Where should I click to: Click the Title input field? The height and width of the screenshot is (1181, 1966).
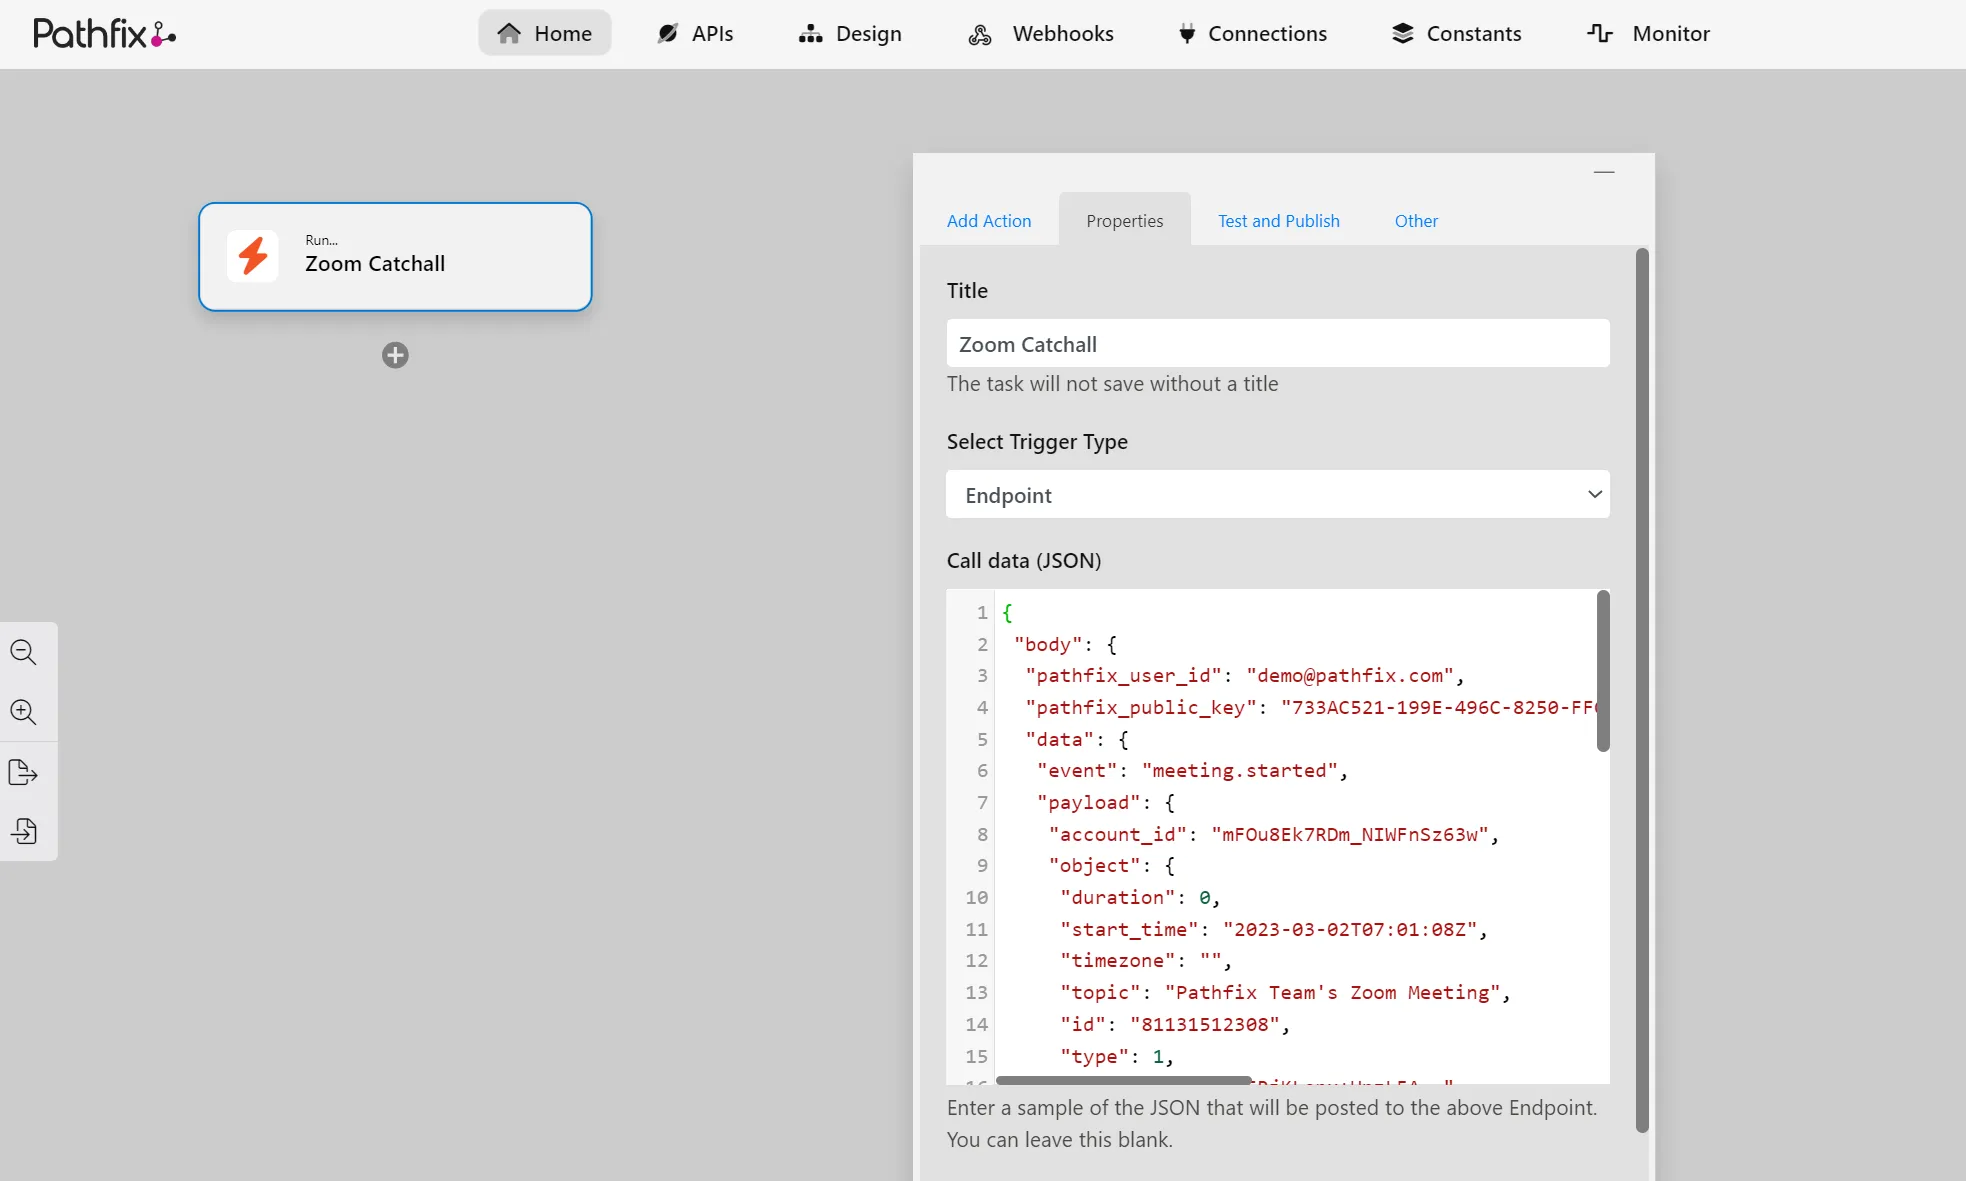[x=1278, y=344]
